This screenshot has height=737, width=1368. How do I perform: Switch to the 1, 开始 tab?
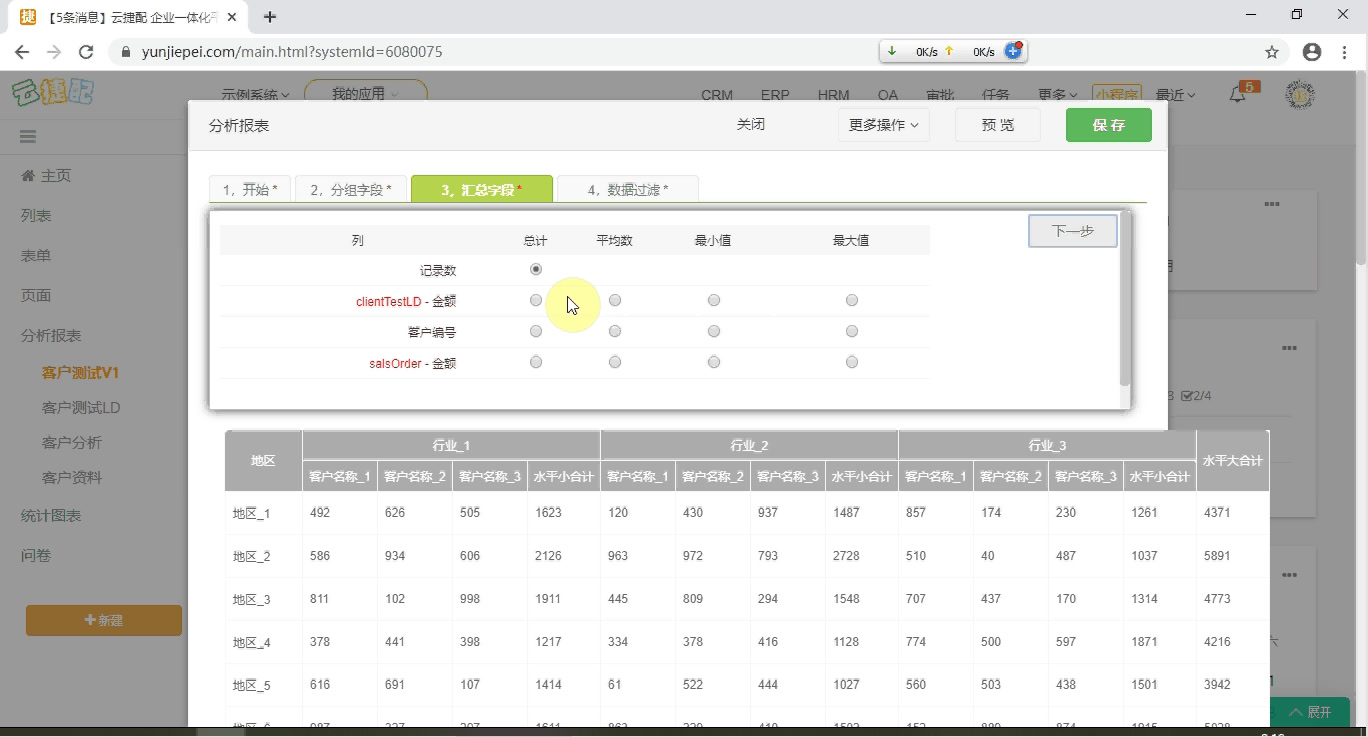tap(250, 189)
